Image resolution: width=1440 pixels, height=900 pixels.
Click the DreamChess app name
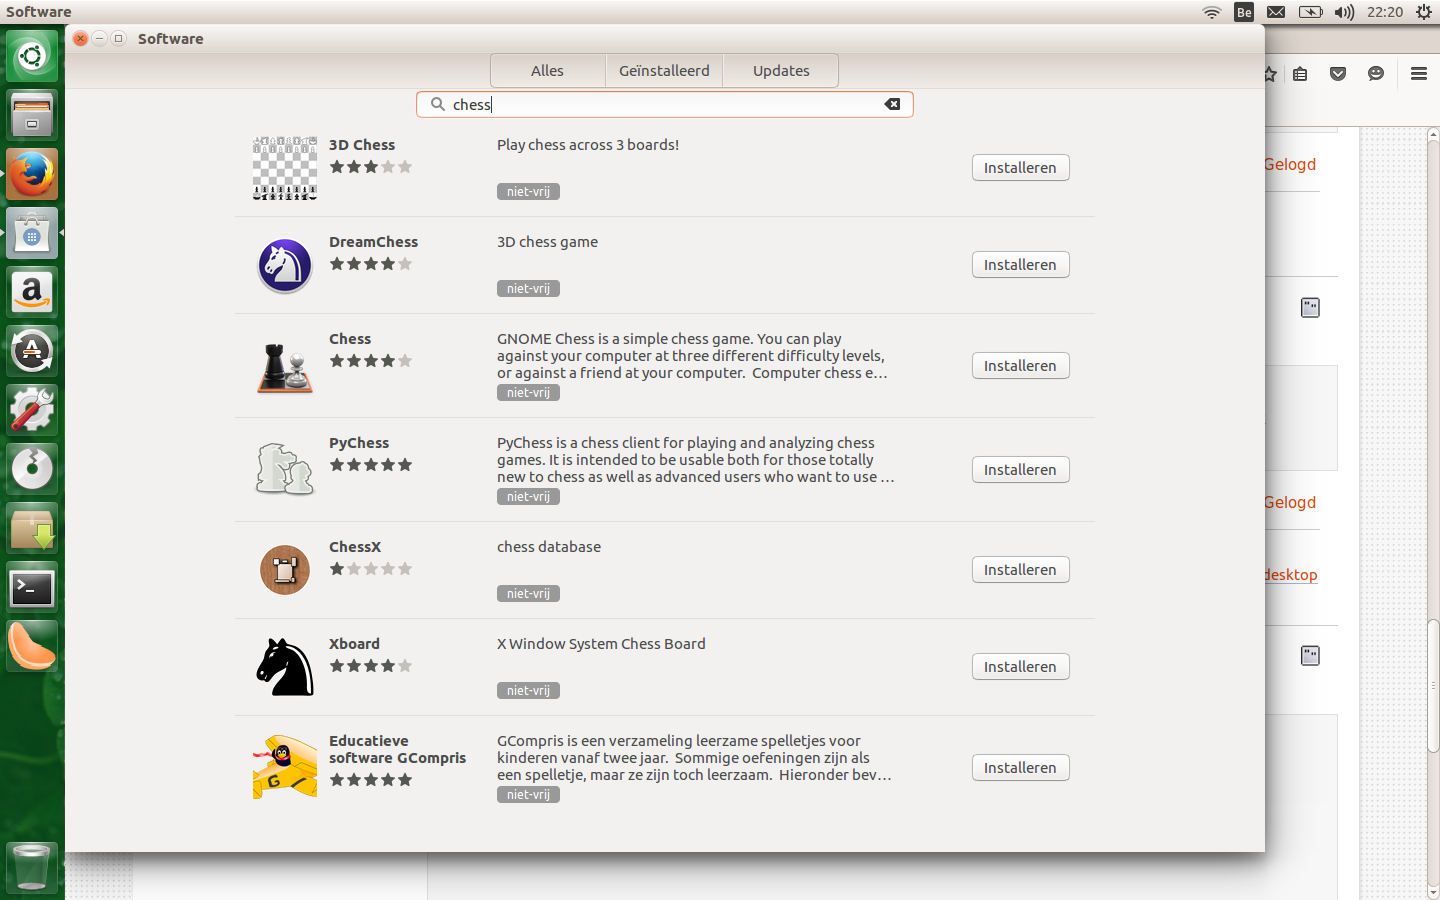(374, 242)
